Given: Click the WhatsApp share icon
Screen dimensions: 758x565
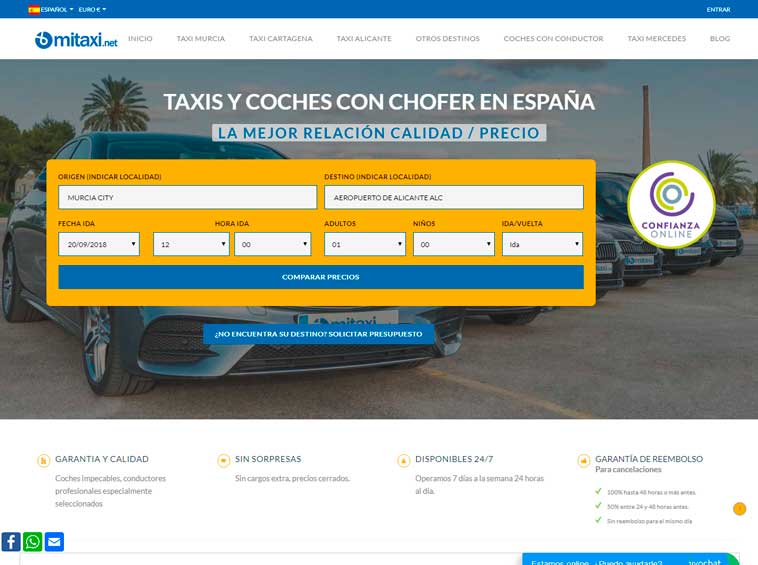Looking at the screenshot, I should click(33, 542).
